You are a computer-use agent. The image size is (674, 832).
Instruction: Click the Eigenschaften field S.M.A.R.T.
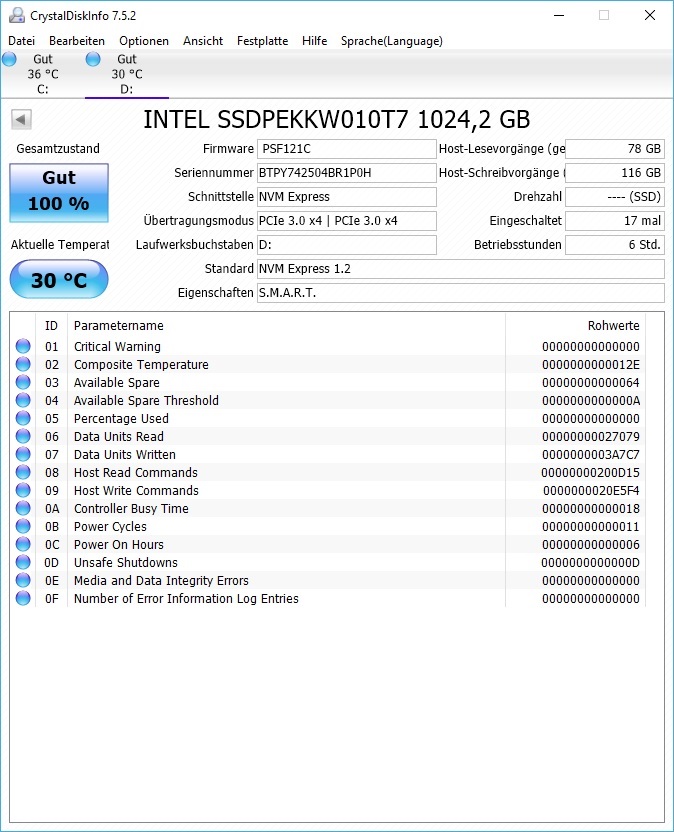tap(461, 292)
